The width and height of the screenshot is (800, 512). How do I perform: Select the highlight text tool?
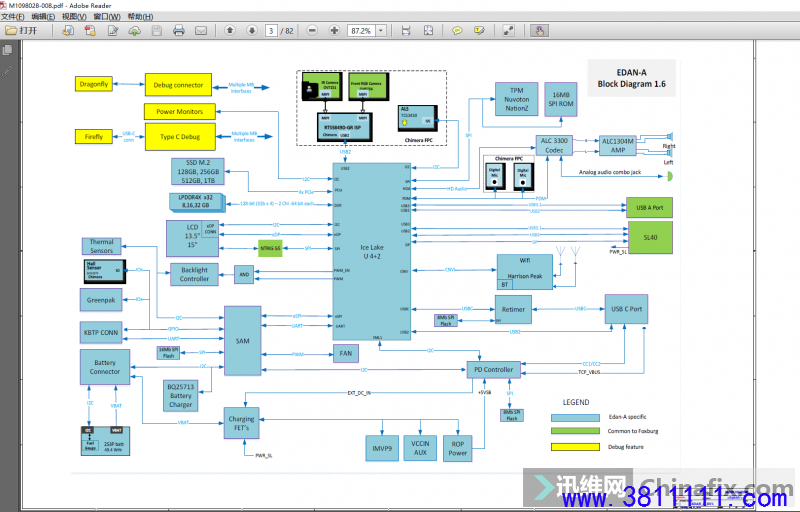[x=479, y=31]
